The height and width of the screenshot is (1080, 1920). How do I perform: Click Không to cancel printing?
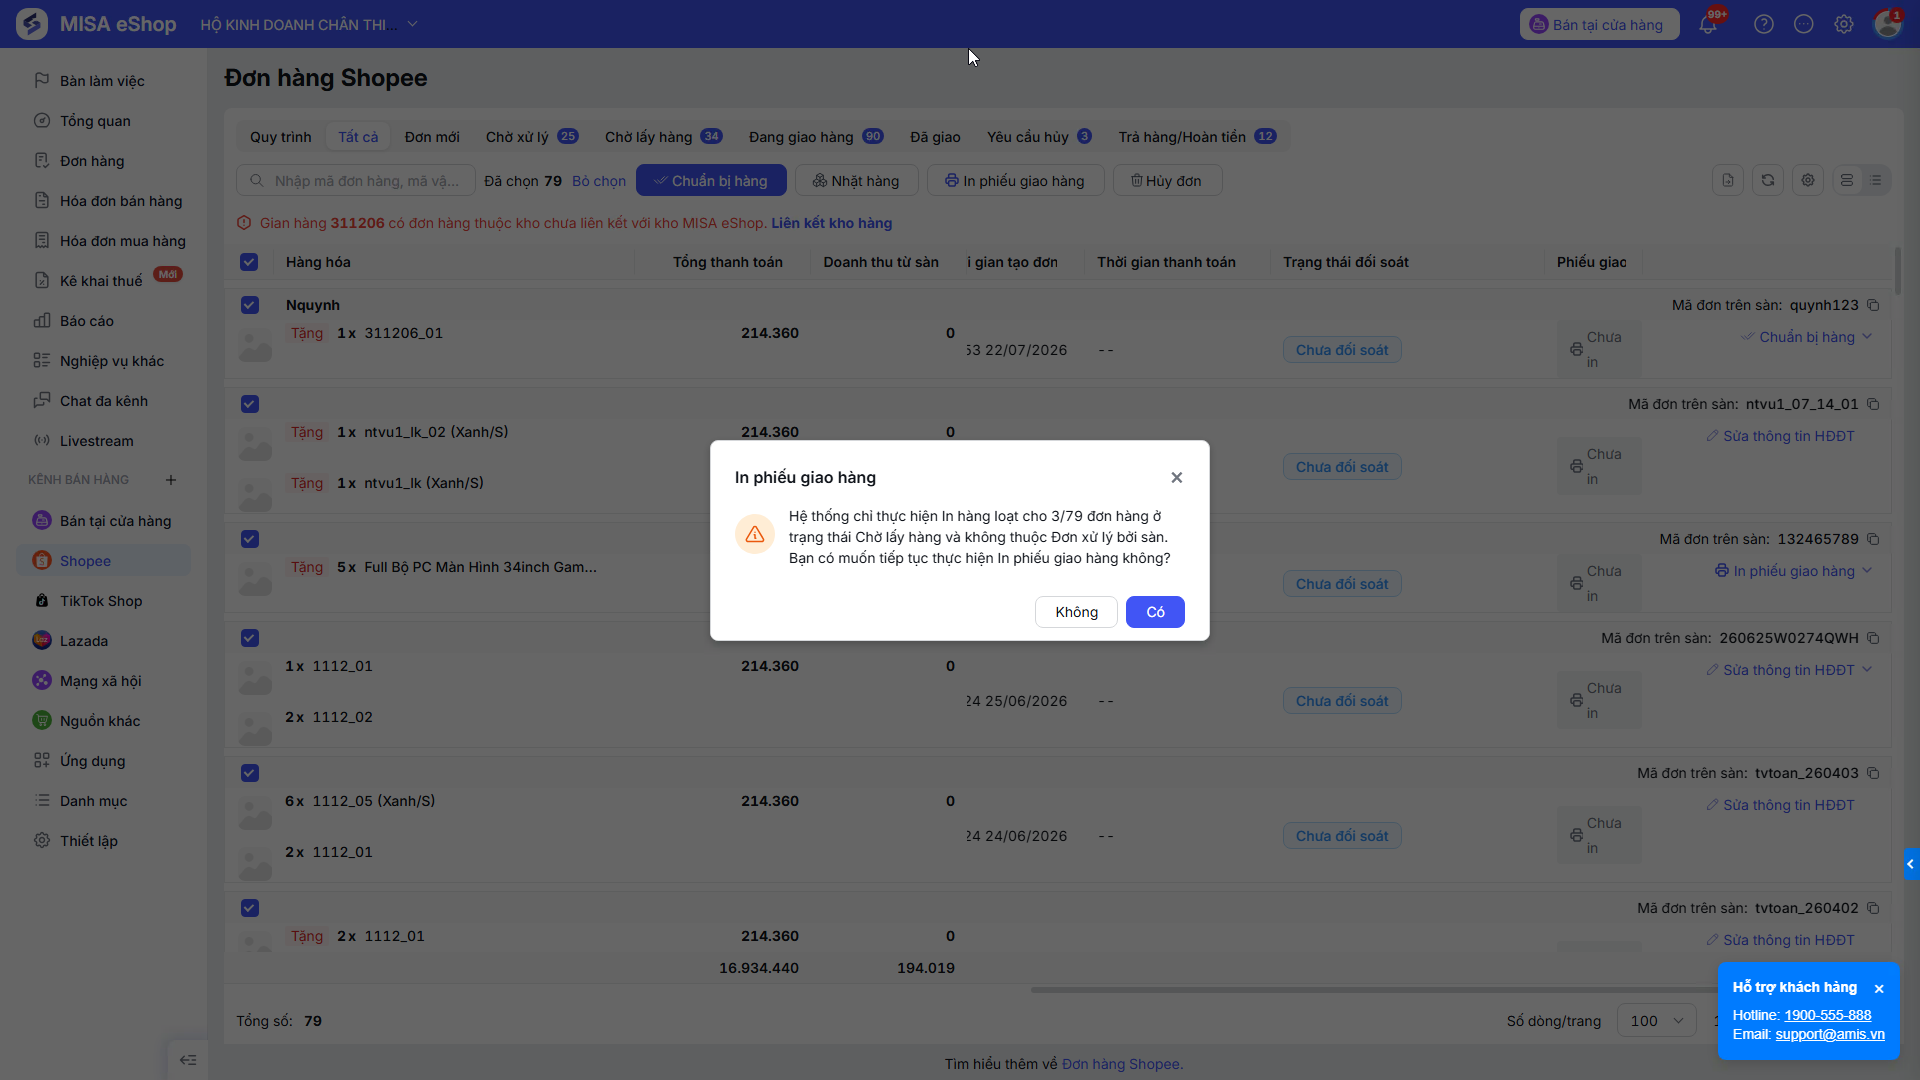pyautogui.click(x=1076, y=612)
